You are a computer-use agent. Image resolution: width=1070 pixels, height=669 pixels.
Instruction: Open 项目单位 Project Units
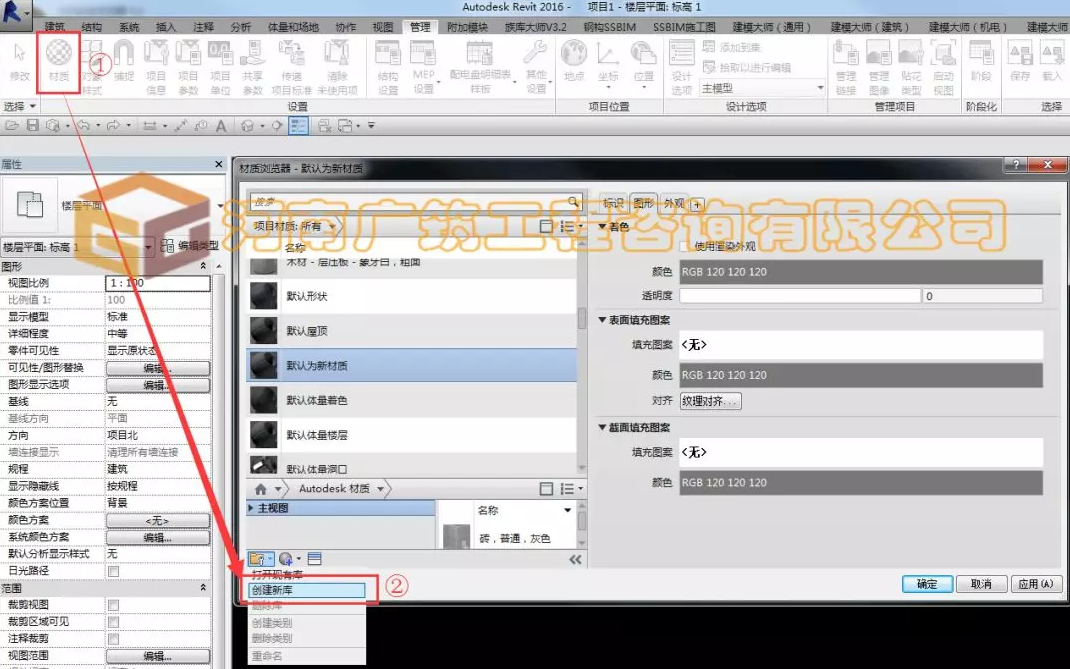pyautogui.click(x=220, y=67)
